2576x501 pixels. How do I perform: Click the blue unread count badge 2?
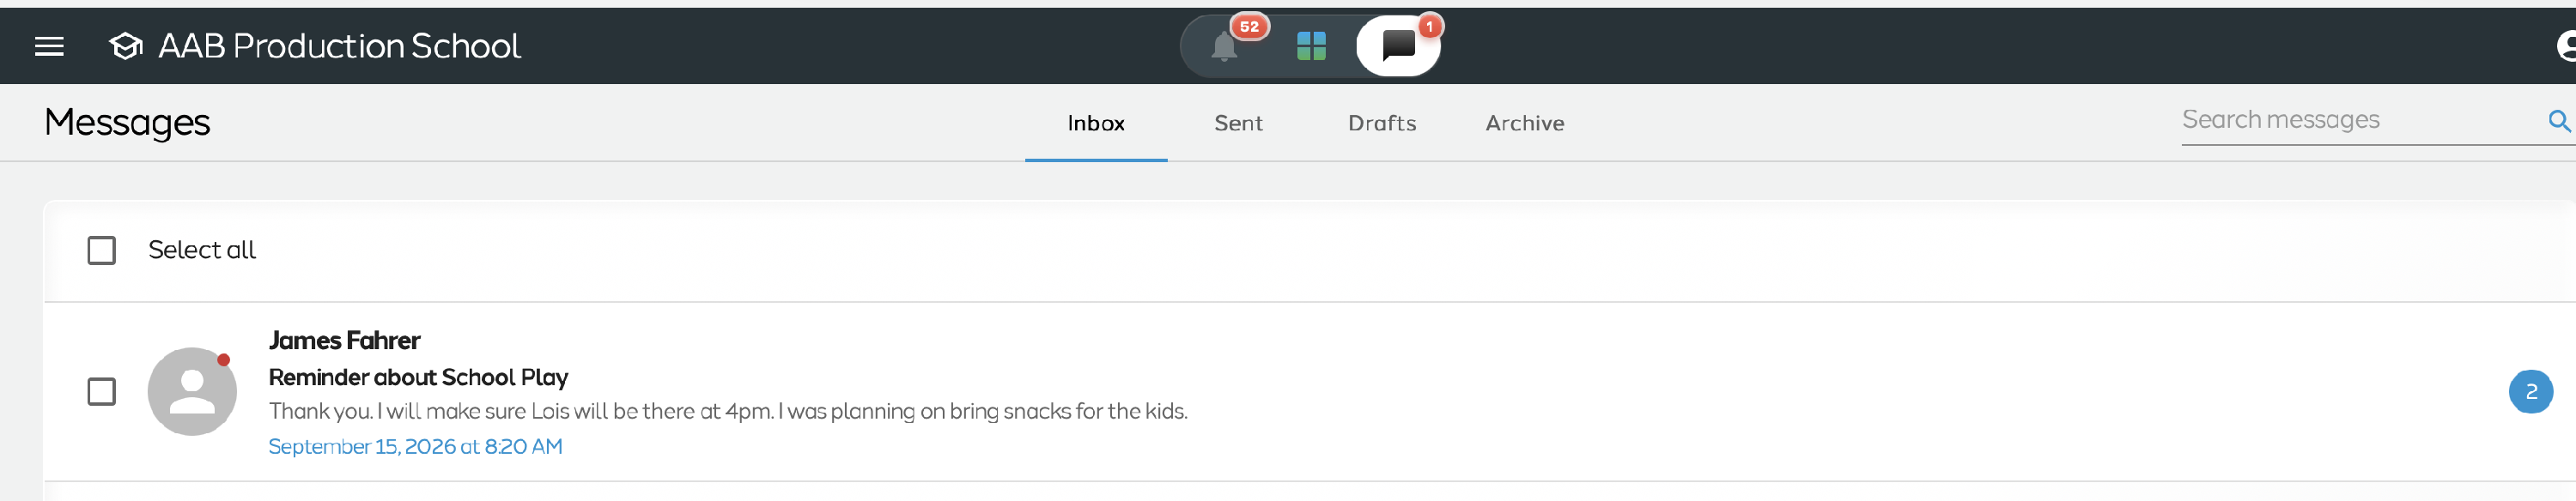(x=2530, y=392)
